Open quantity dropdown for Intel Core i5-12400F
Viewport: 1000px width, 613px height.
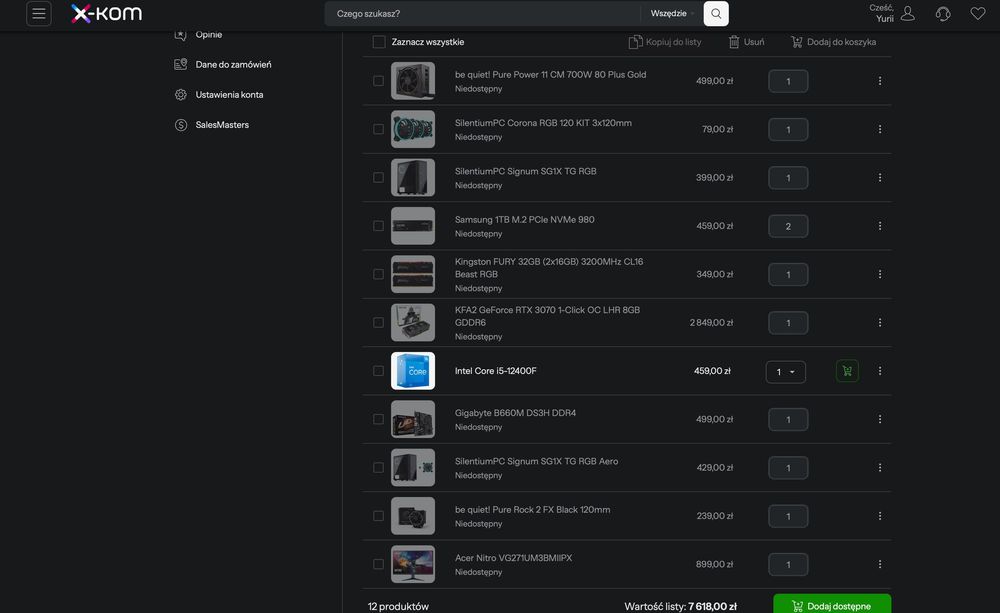coord(786,372)
